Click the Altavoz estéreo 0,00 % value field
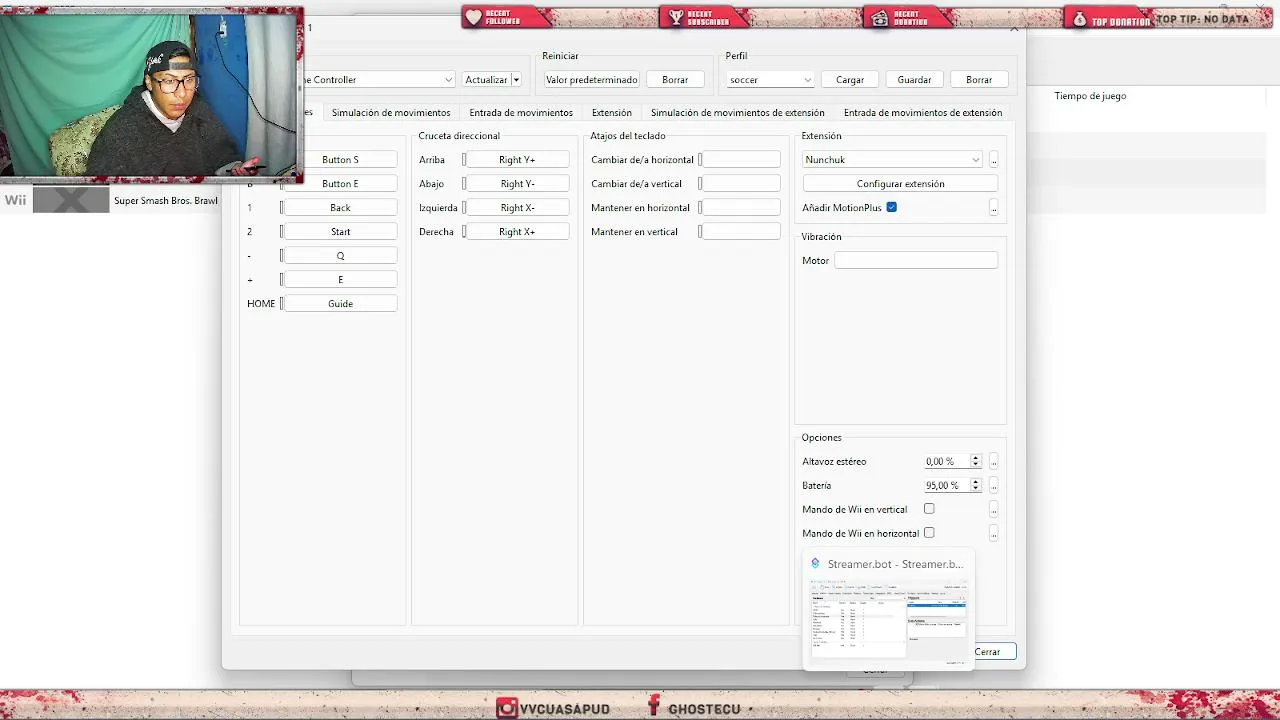 coord(947,462)
